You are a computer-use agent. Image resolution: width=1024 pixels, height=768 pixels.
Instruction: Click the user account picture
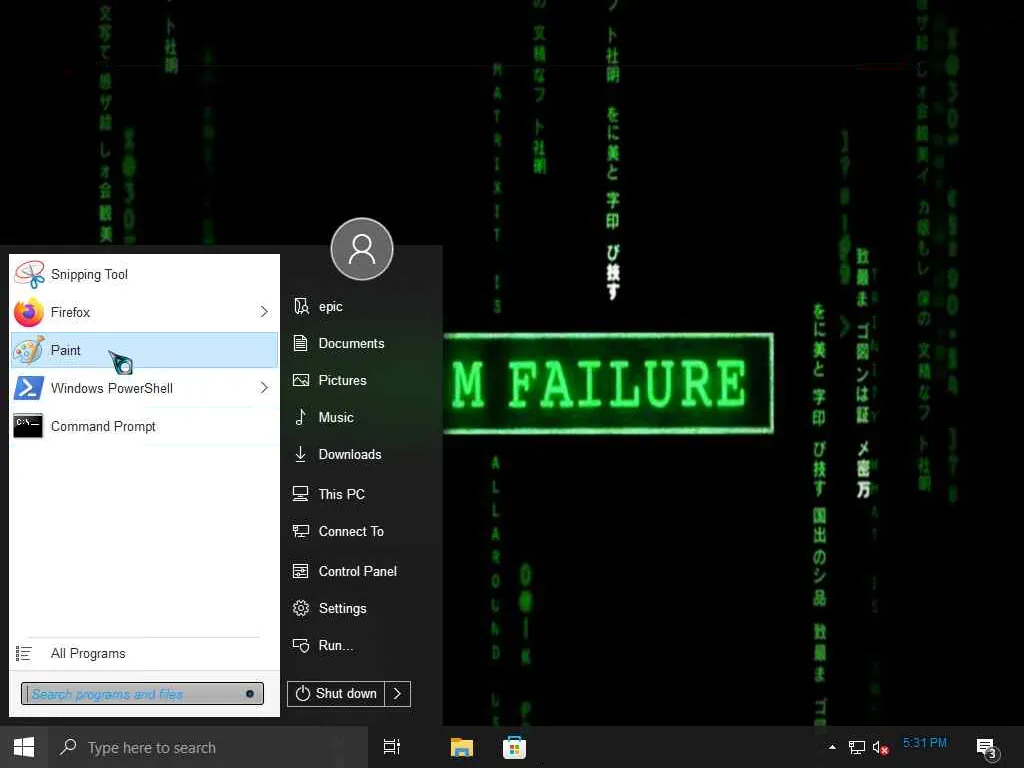[x=362, y=249]
